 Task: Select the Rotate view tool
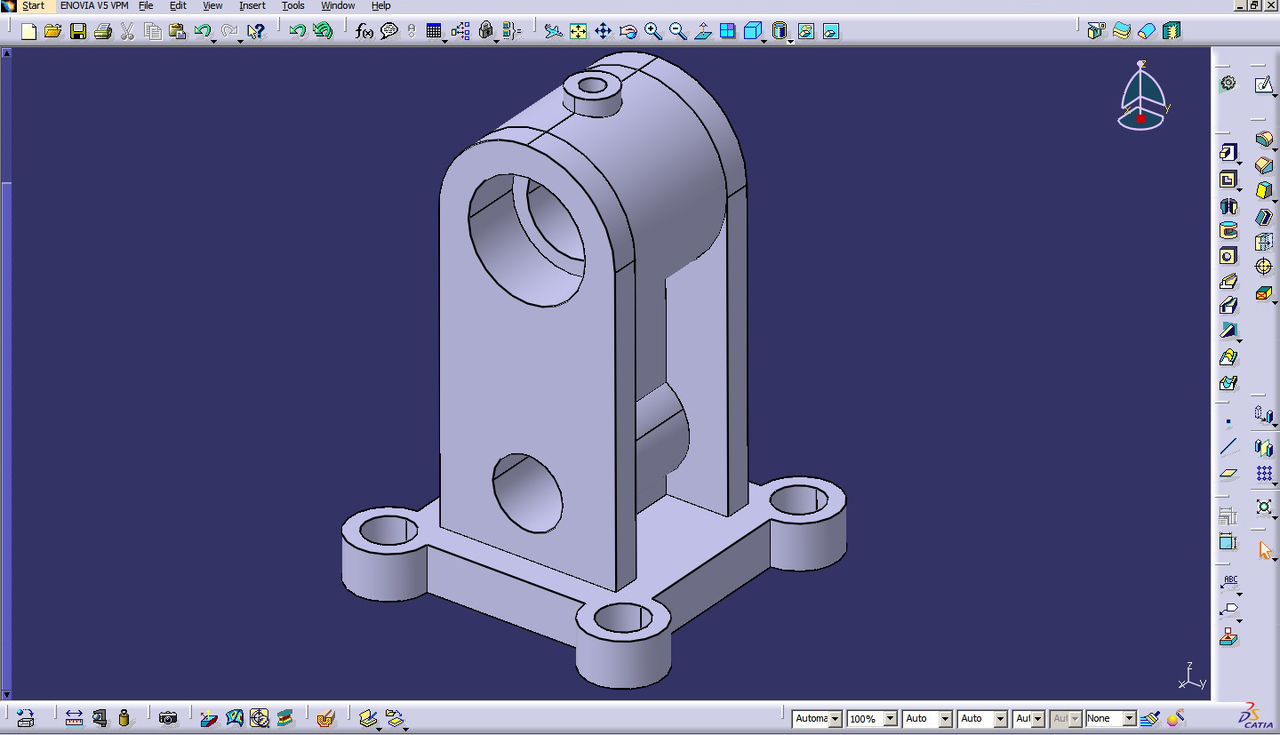click(x=628, y=31)
